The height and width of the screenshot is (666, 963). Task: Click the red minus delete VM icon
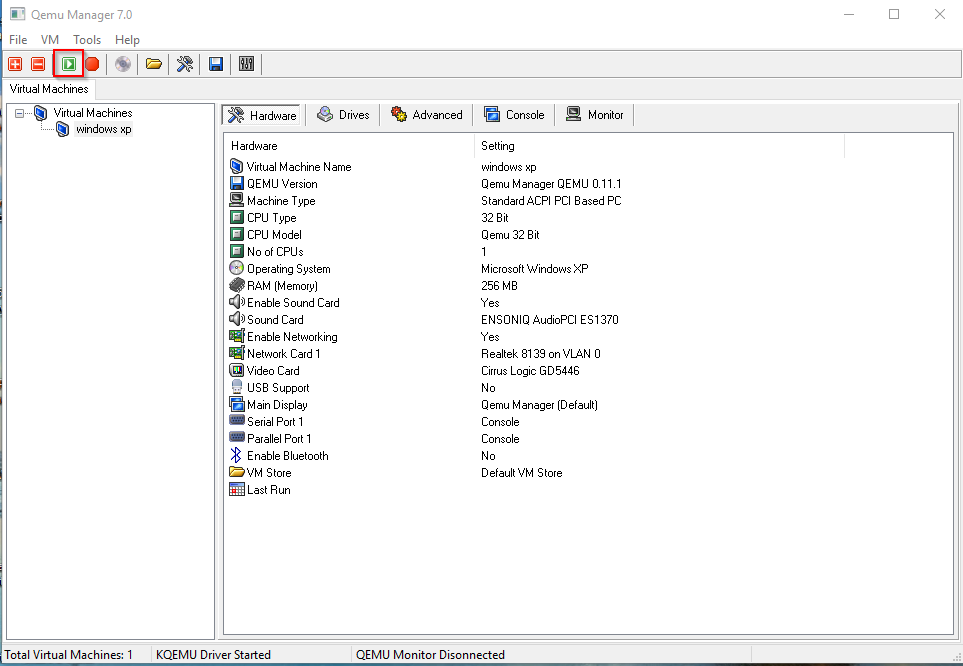coord(38,64)
